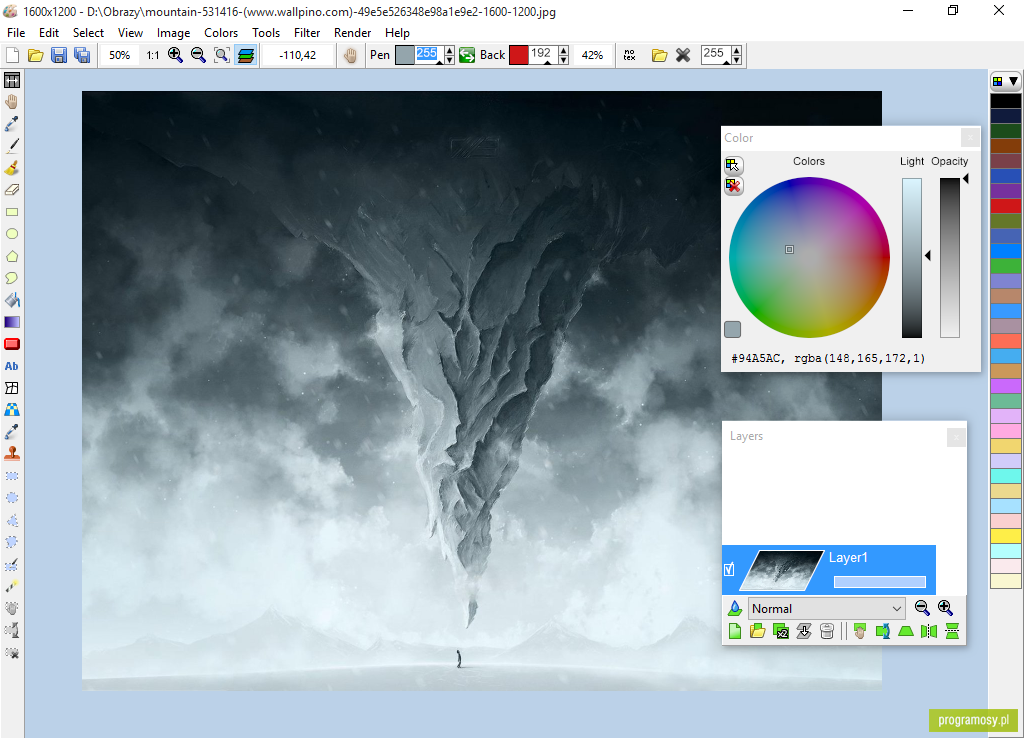Open the Image menu
The height and width of the screenshot is (738, 1024).
tap(173, 33)
